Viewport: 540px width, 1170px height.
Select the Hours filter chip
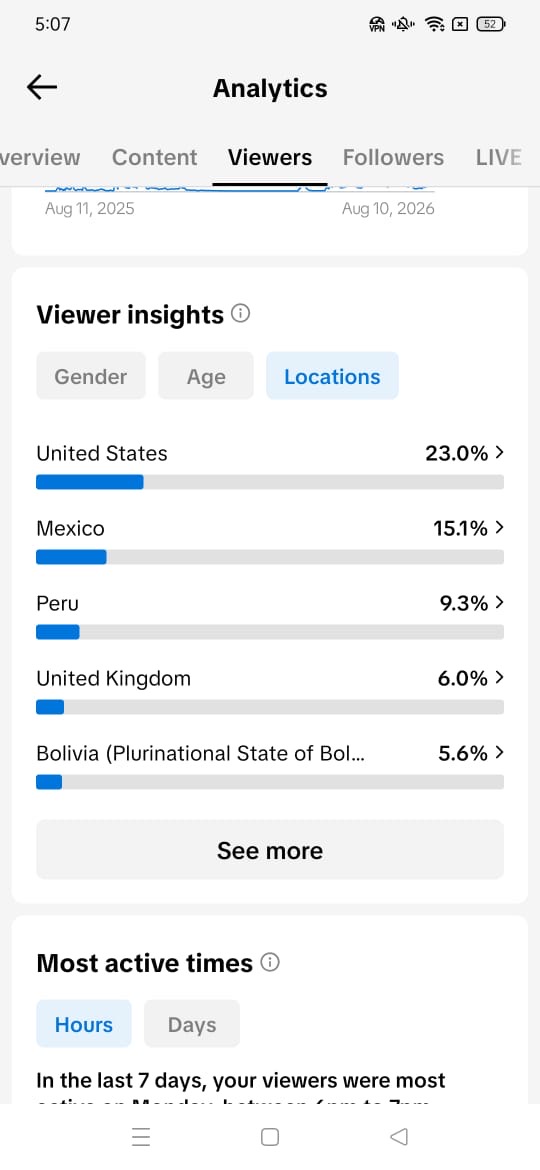(x=84, y=1024)
